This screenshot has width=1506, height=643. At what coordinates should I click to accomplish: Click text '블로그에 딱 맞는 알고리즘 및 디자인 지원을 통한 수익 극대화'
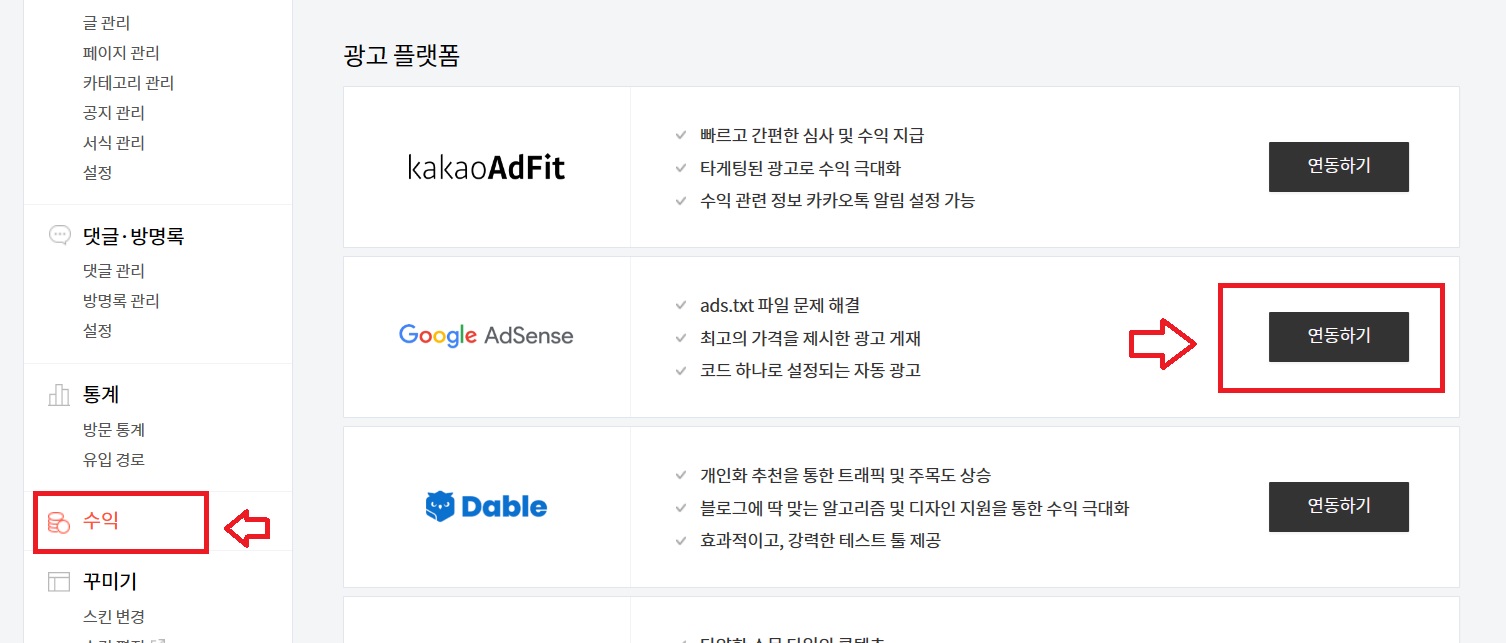tap(915, 508)
